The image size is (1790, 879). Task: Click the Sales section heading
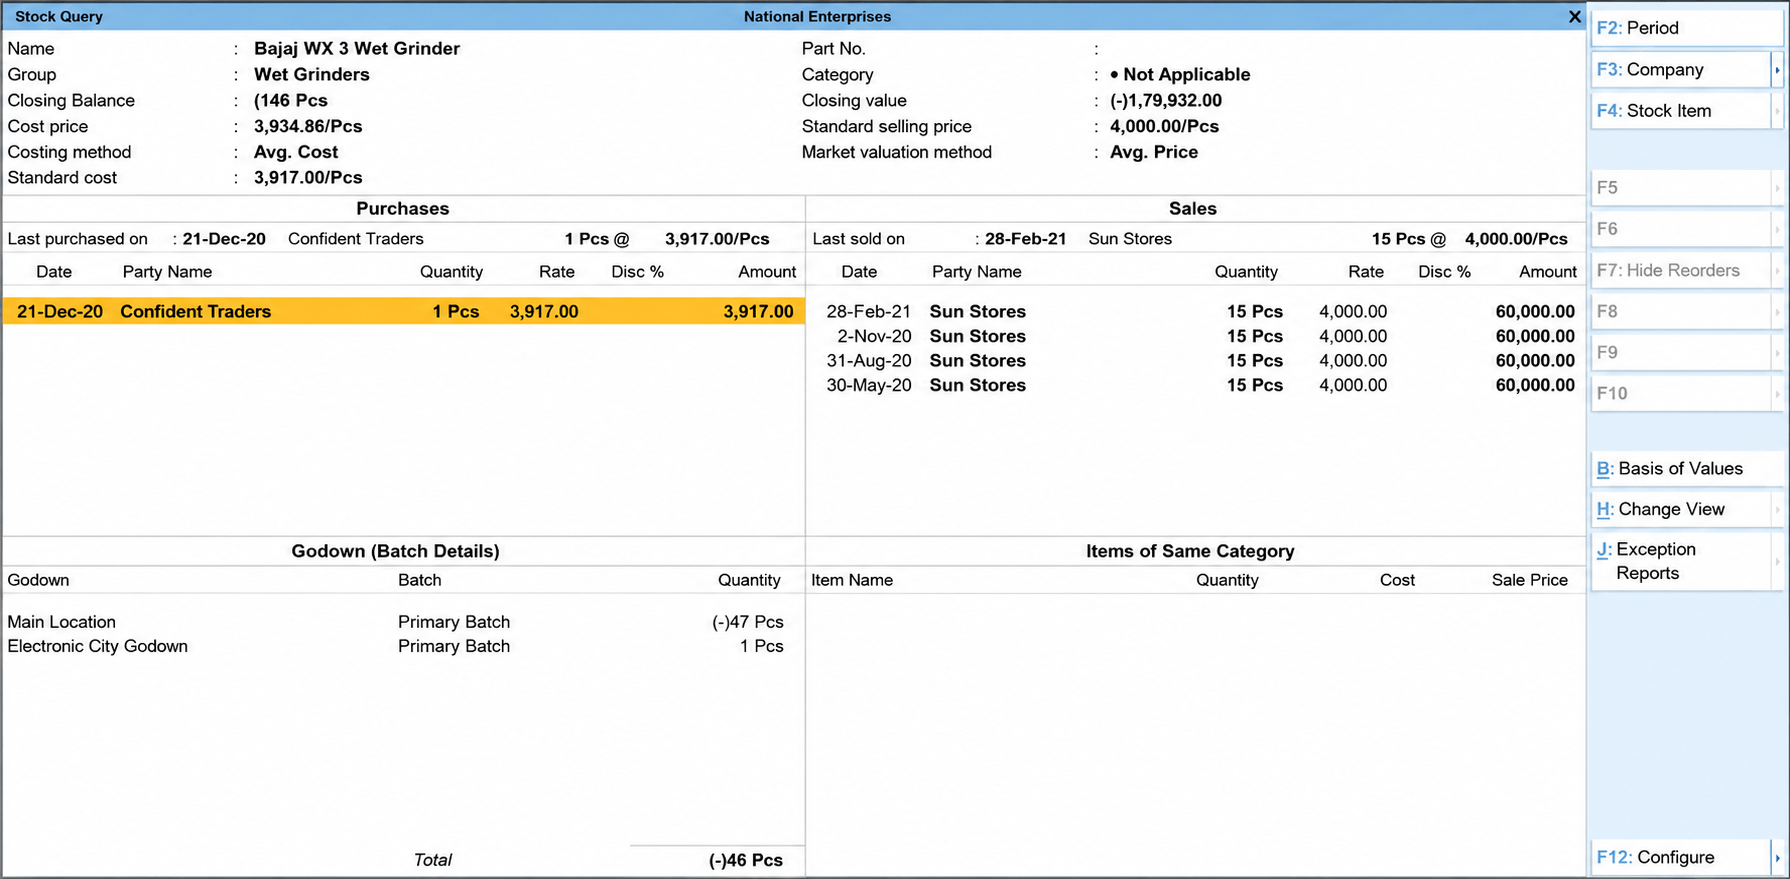point(1193,208)
